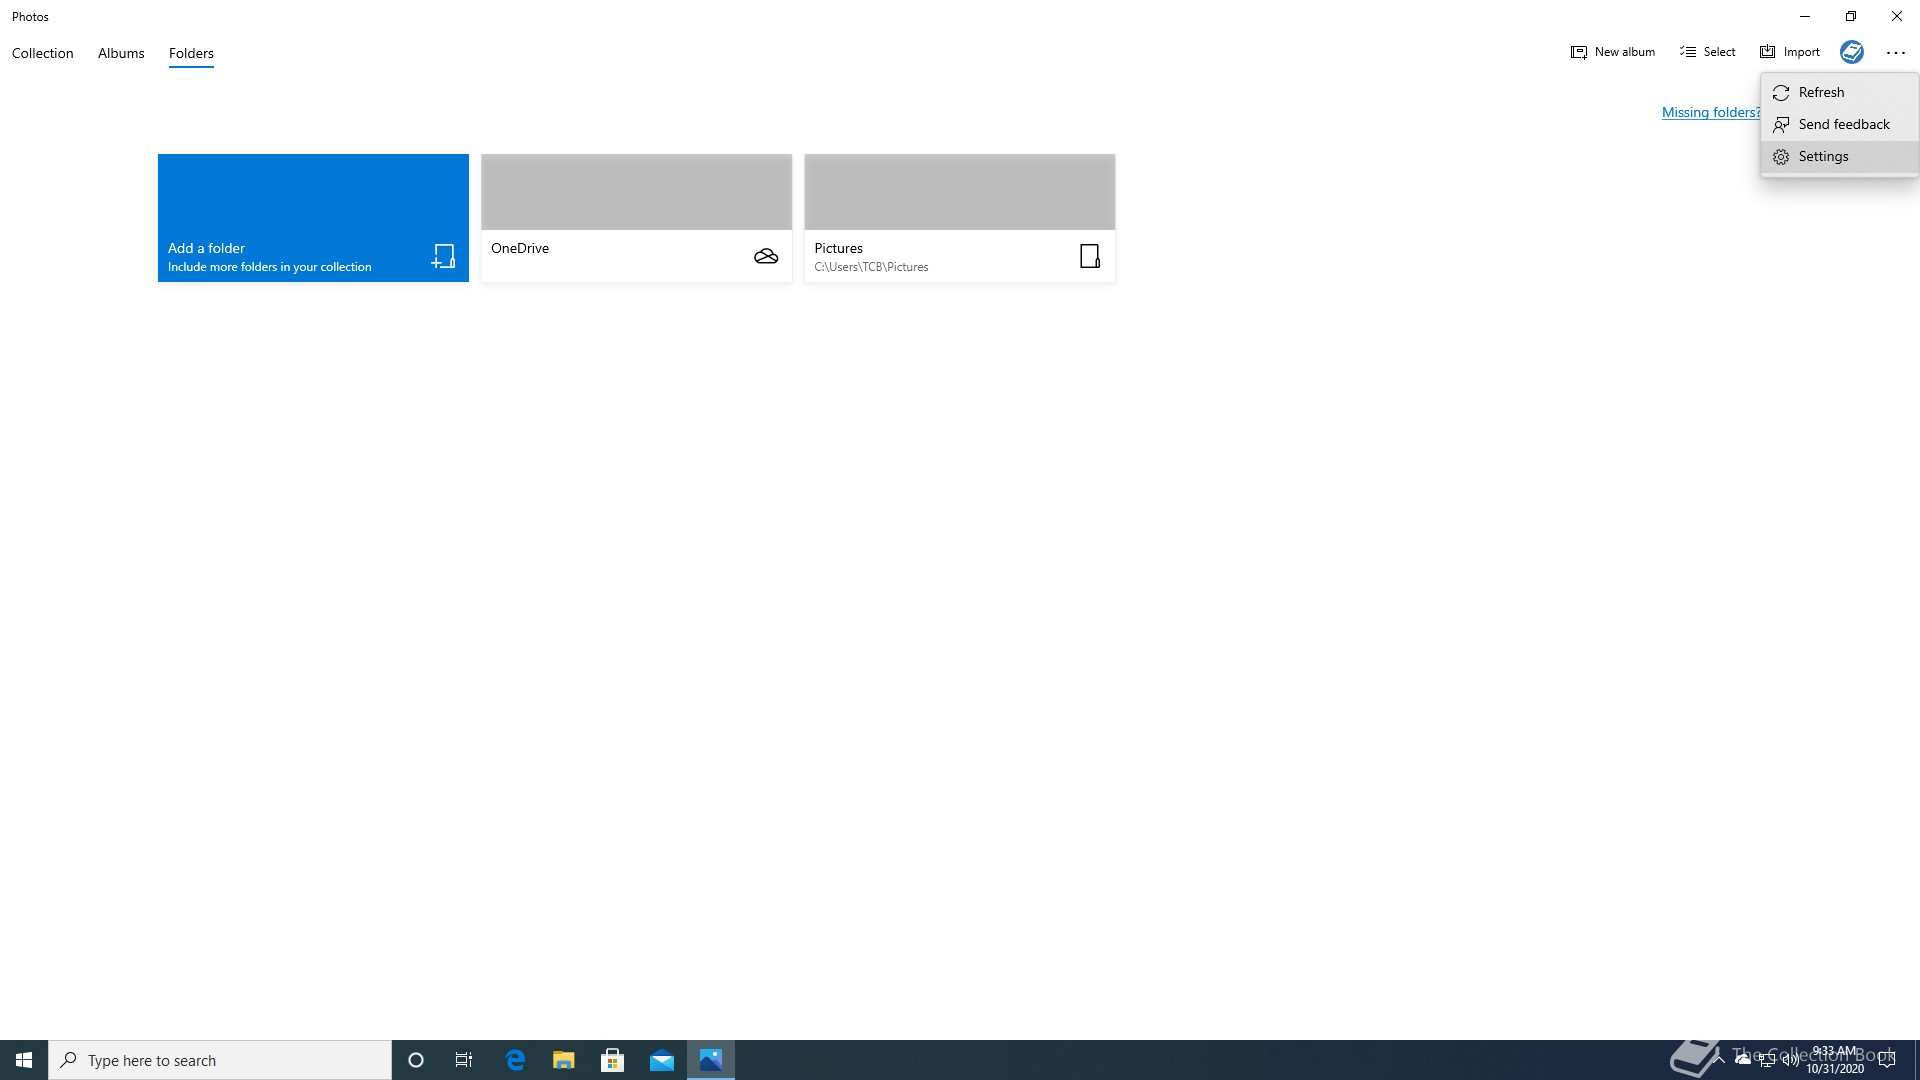Open the Pictures folder tile

click(959, 217)
